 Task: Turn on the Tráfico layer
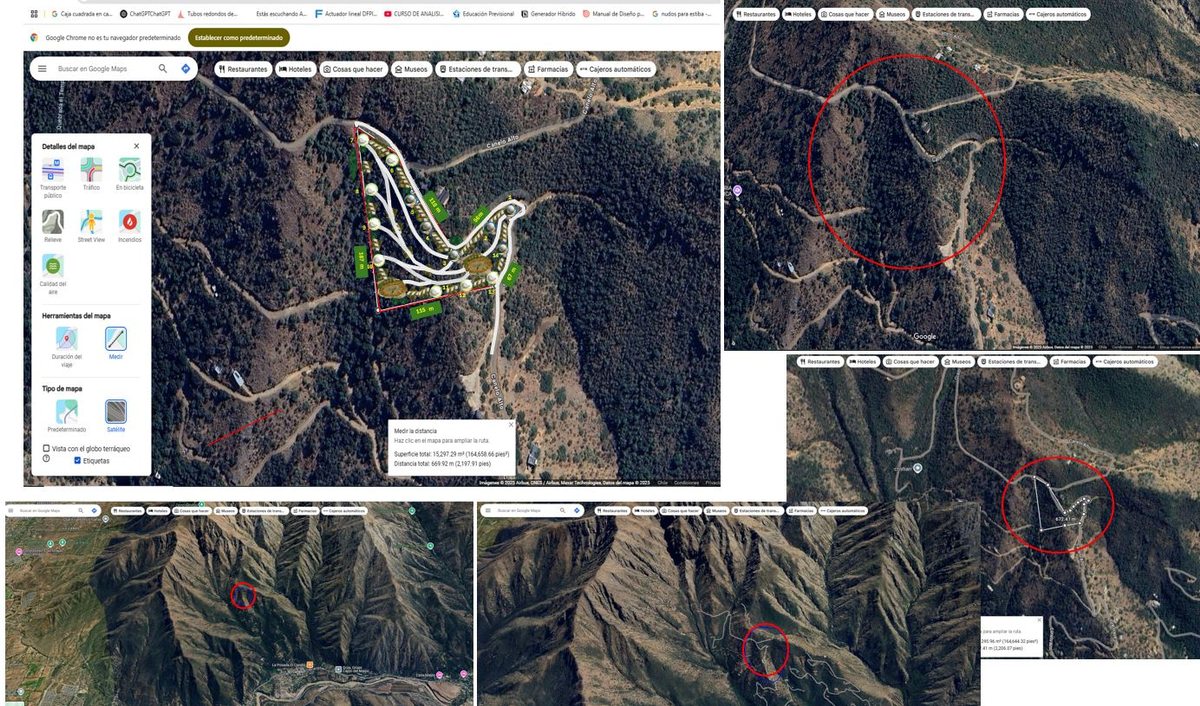pos(91,170)
